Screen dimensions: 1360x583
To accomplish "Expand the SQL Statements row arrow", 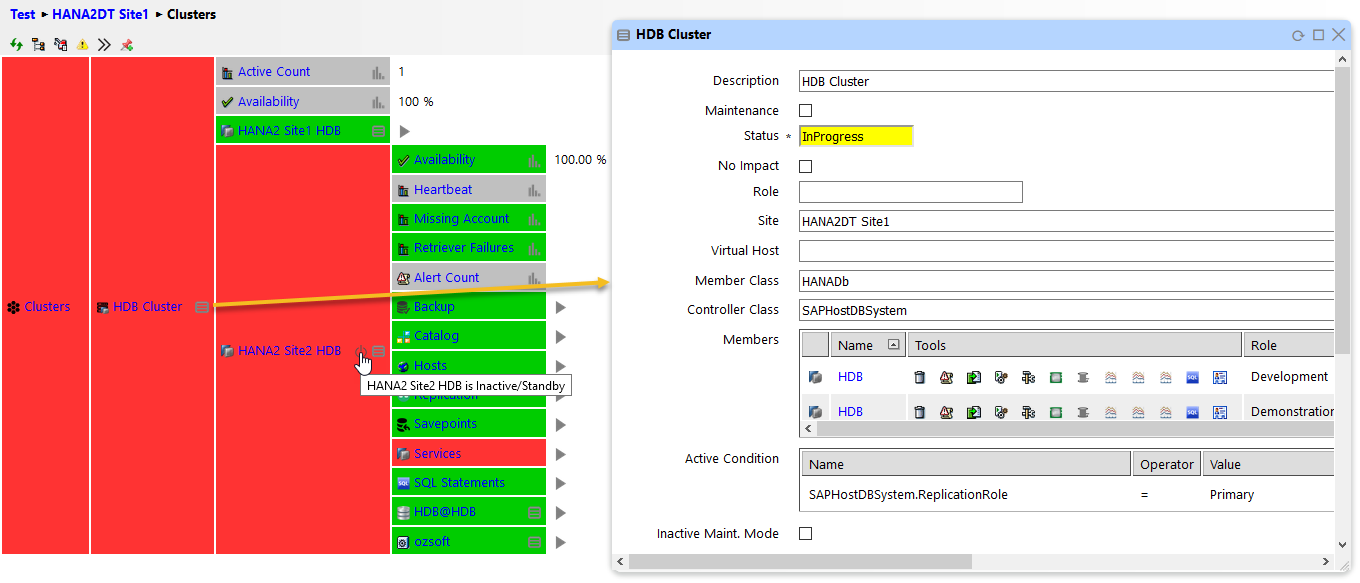I will point(561,483).
